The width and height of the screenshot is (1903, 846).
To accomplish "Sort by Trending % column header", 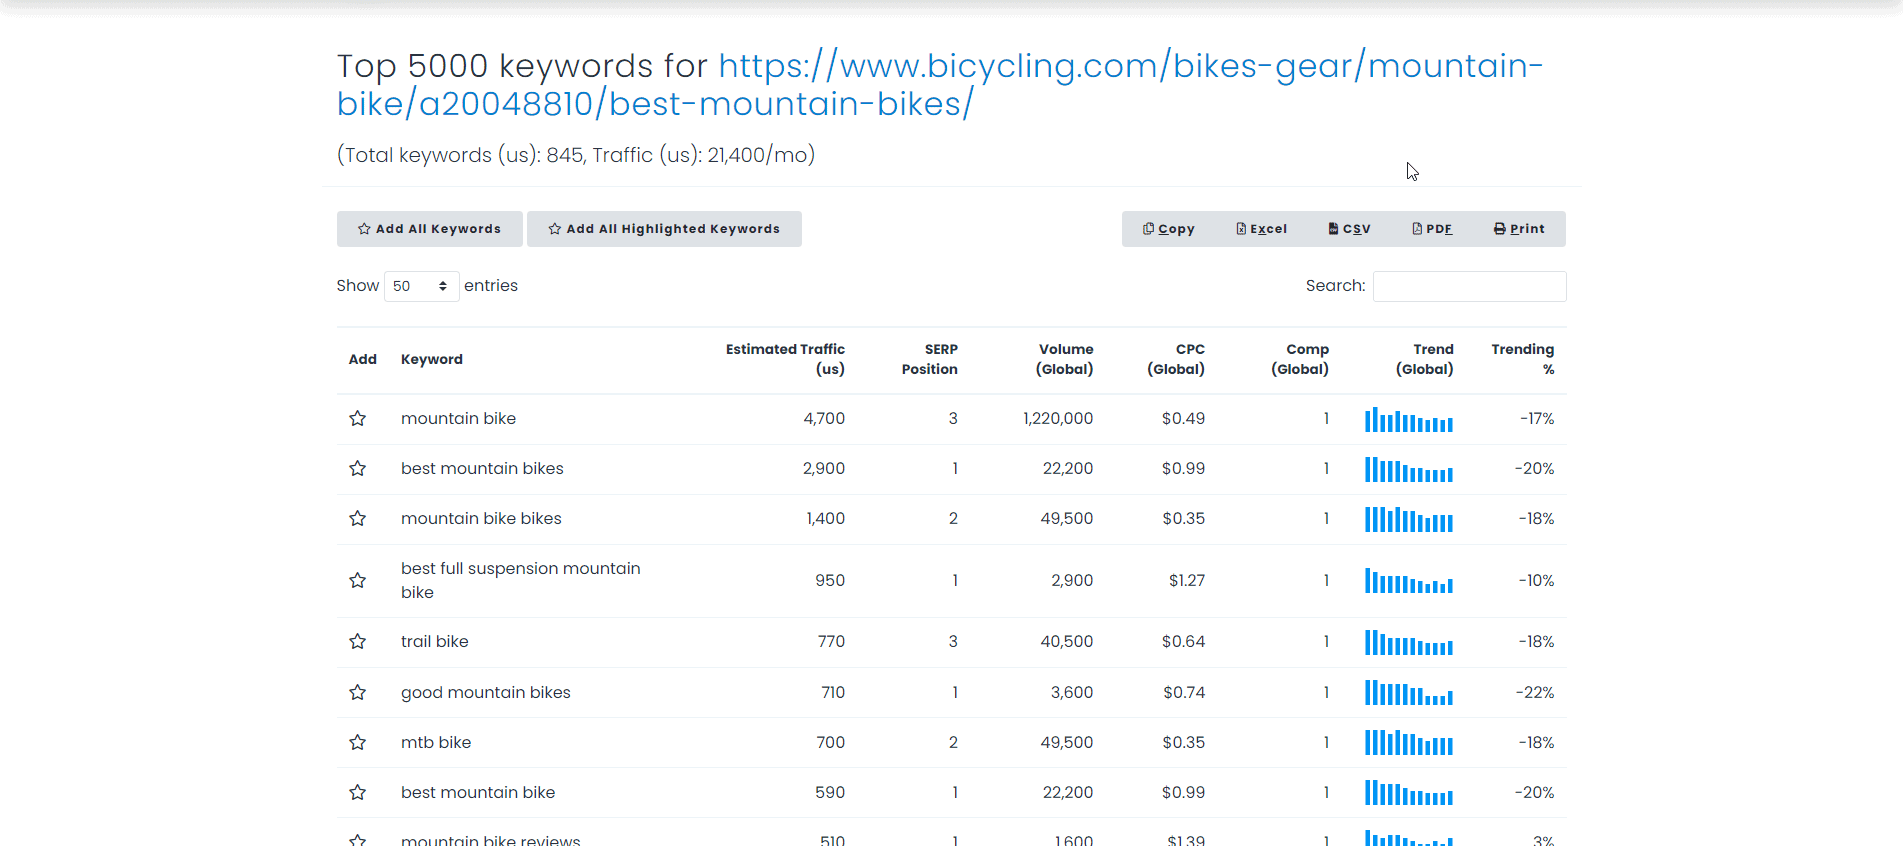I will [1522, 359].
